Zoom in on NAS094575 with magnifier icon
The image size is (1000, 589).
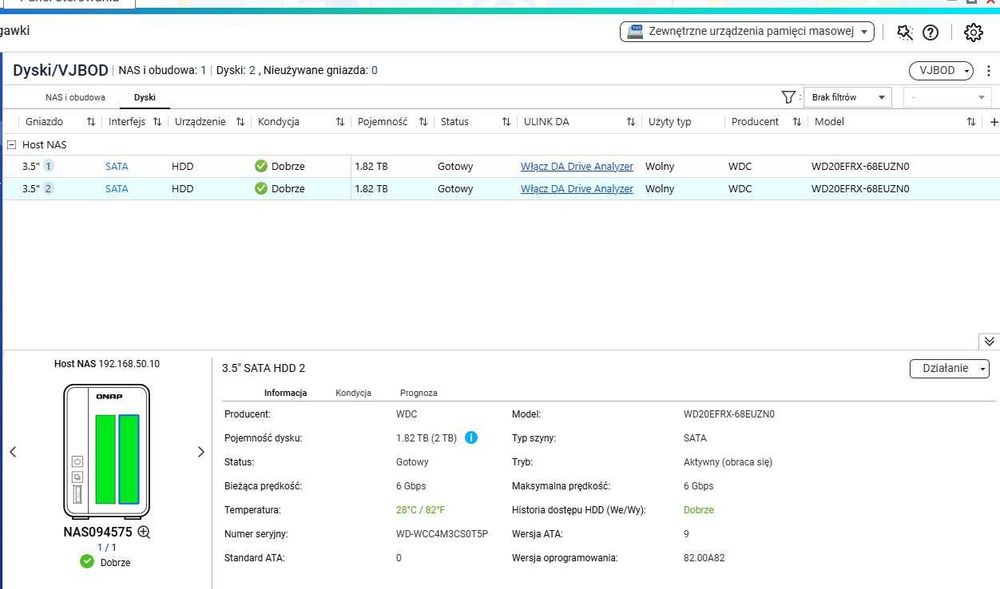[x=144, y=532]
